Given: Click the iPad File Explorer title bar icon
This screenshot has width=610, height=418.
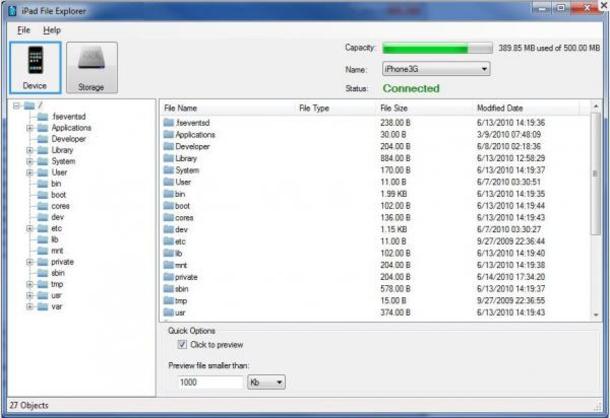Looking at the screenshot, I should [12, 11].
